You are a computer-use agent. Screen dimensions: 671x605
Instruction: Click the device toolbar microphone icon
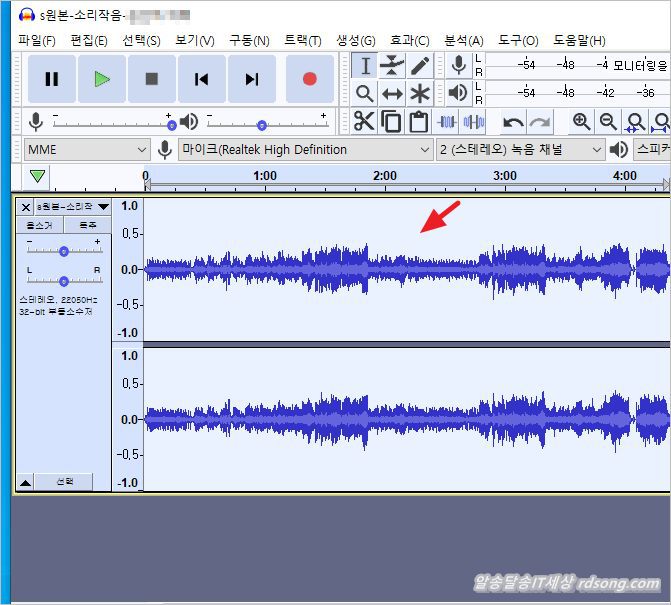(x=165, y=150)
